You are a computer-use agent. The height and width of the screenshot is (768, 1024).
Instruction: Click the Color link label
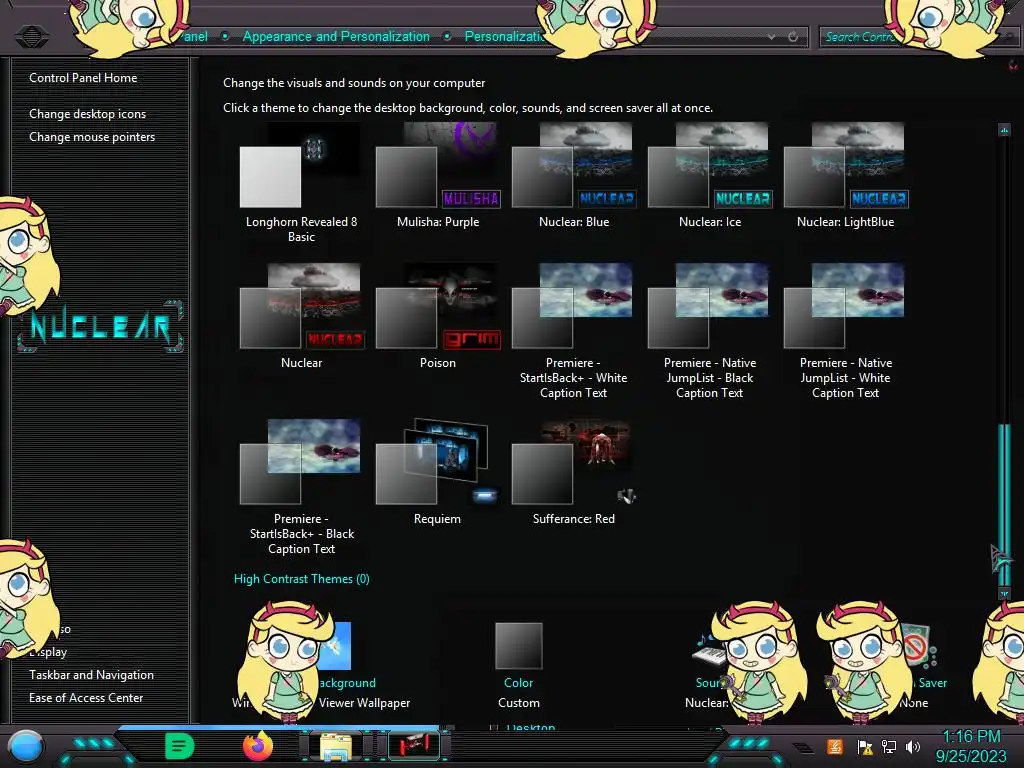tap(519, 682)
